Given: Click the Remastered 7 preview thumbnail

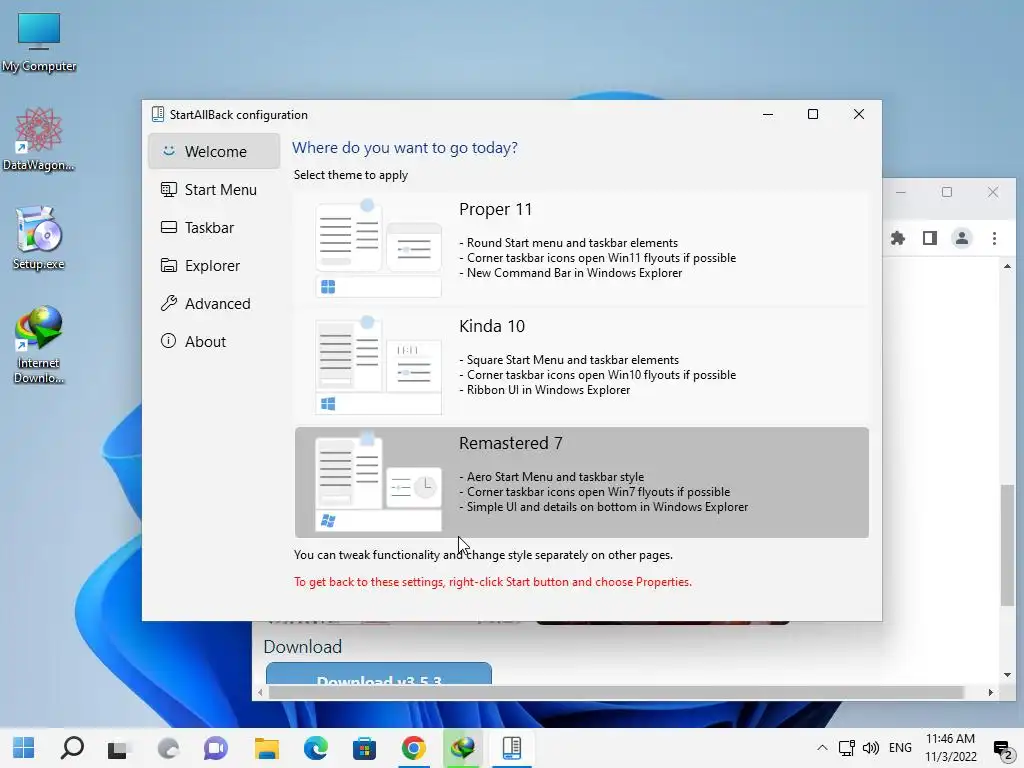Looking at the screenshot, I should click(379, 483).
